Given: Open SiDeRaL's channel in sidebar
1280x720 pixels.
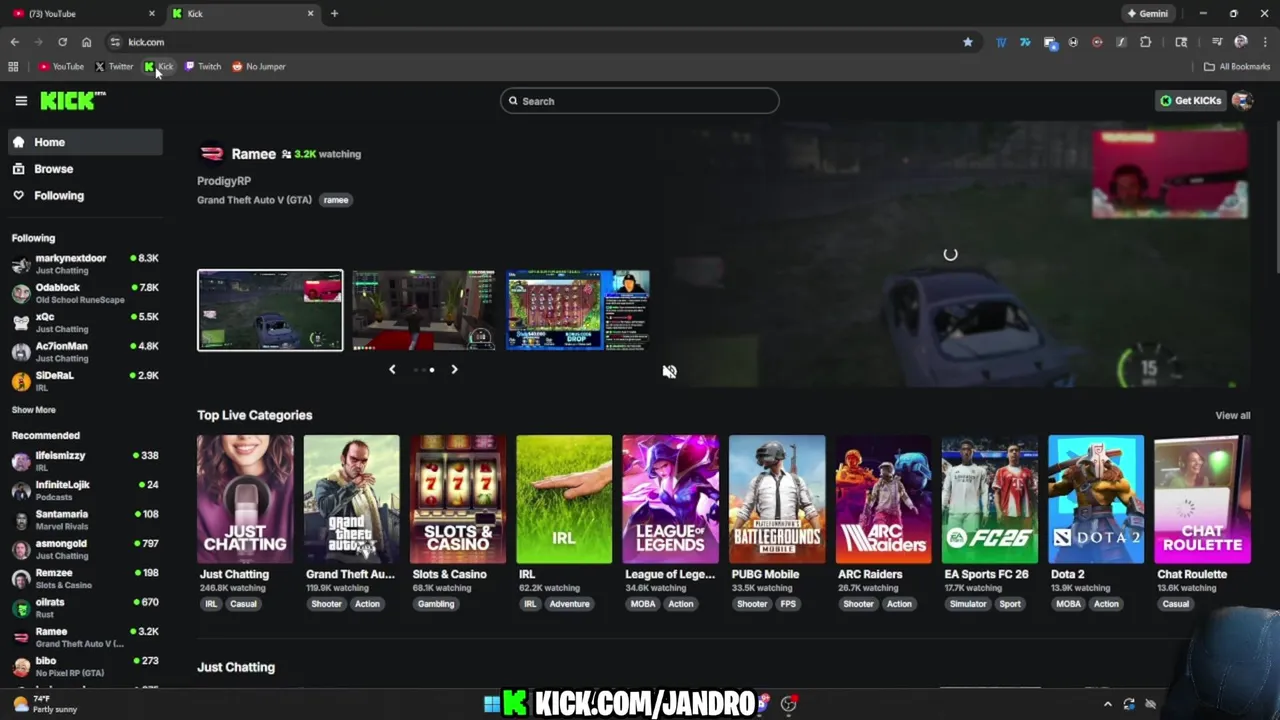Looking at the screenshot, I should pyautogui.click(x=85, y=380).
